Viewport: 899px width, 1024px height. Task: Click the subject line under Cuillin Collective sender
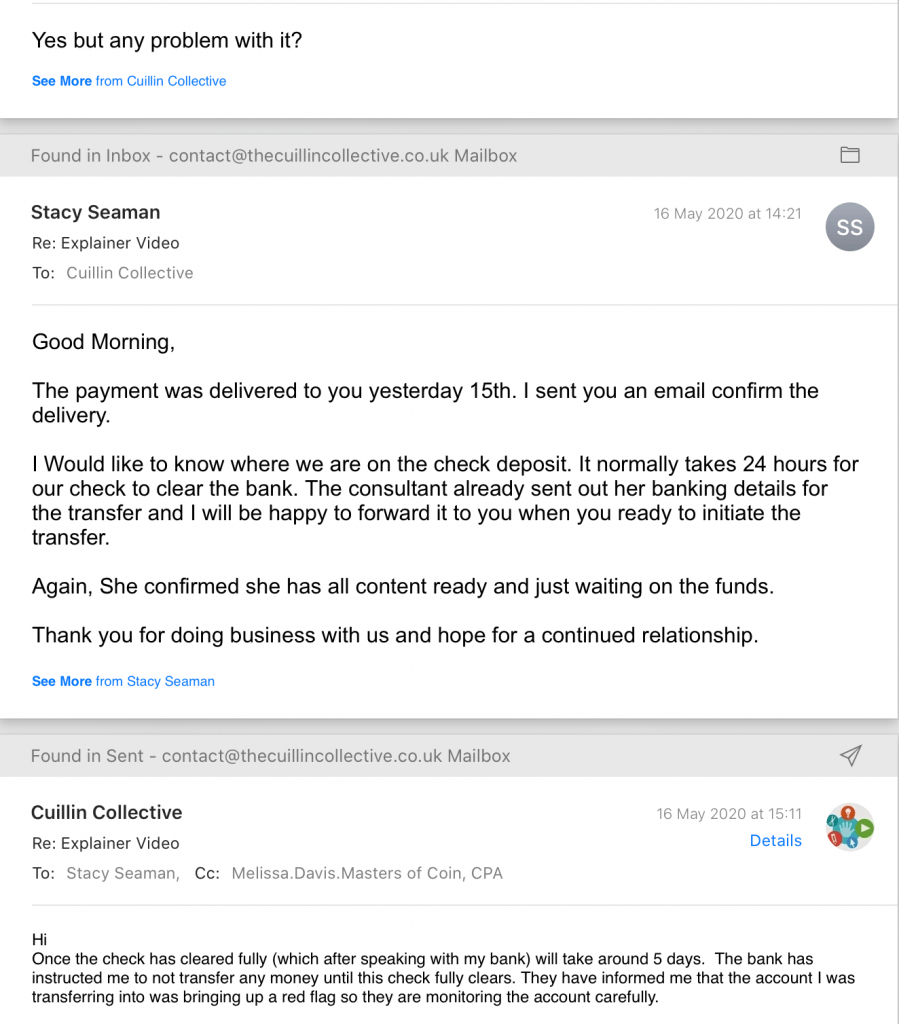coord(105,843)
